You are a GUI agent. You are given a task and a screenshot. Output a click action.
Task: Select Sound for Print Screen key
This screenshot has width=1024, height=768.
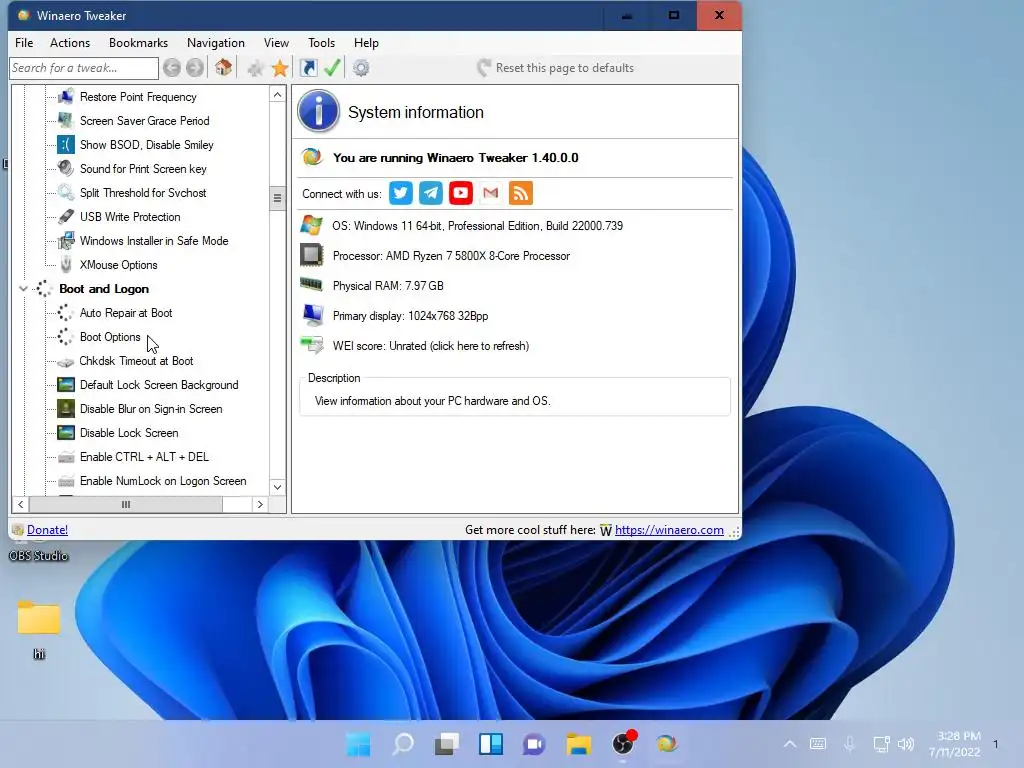point(143,168)
